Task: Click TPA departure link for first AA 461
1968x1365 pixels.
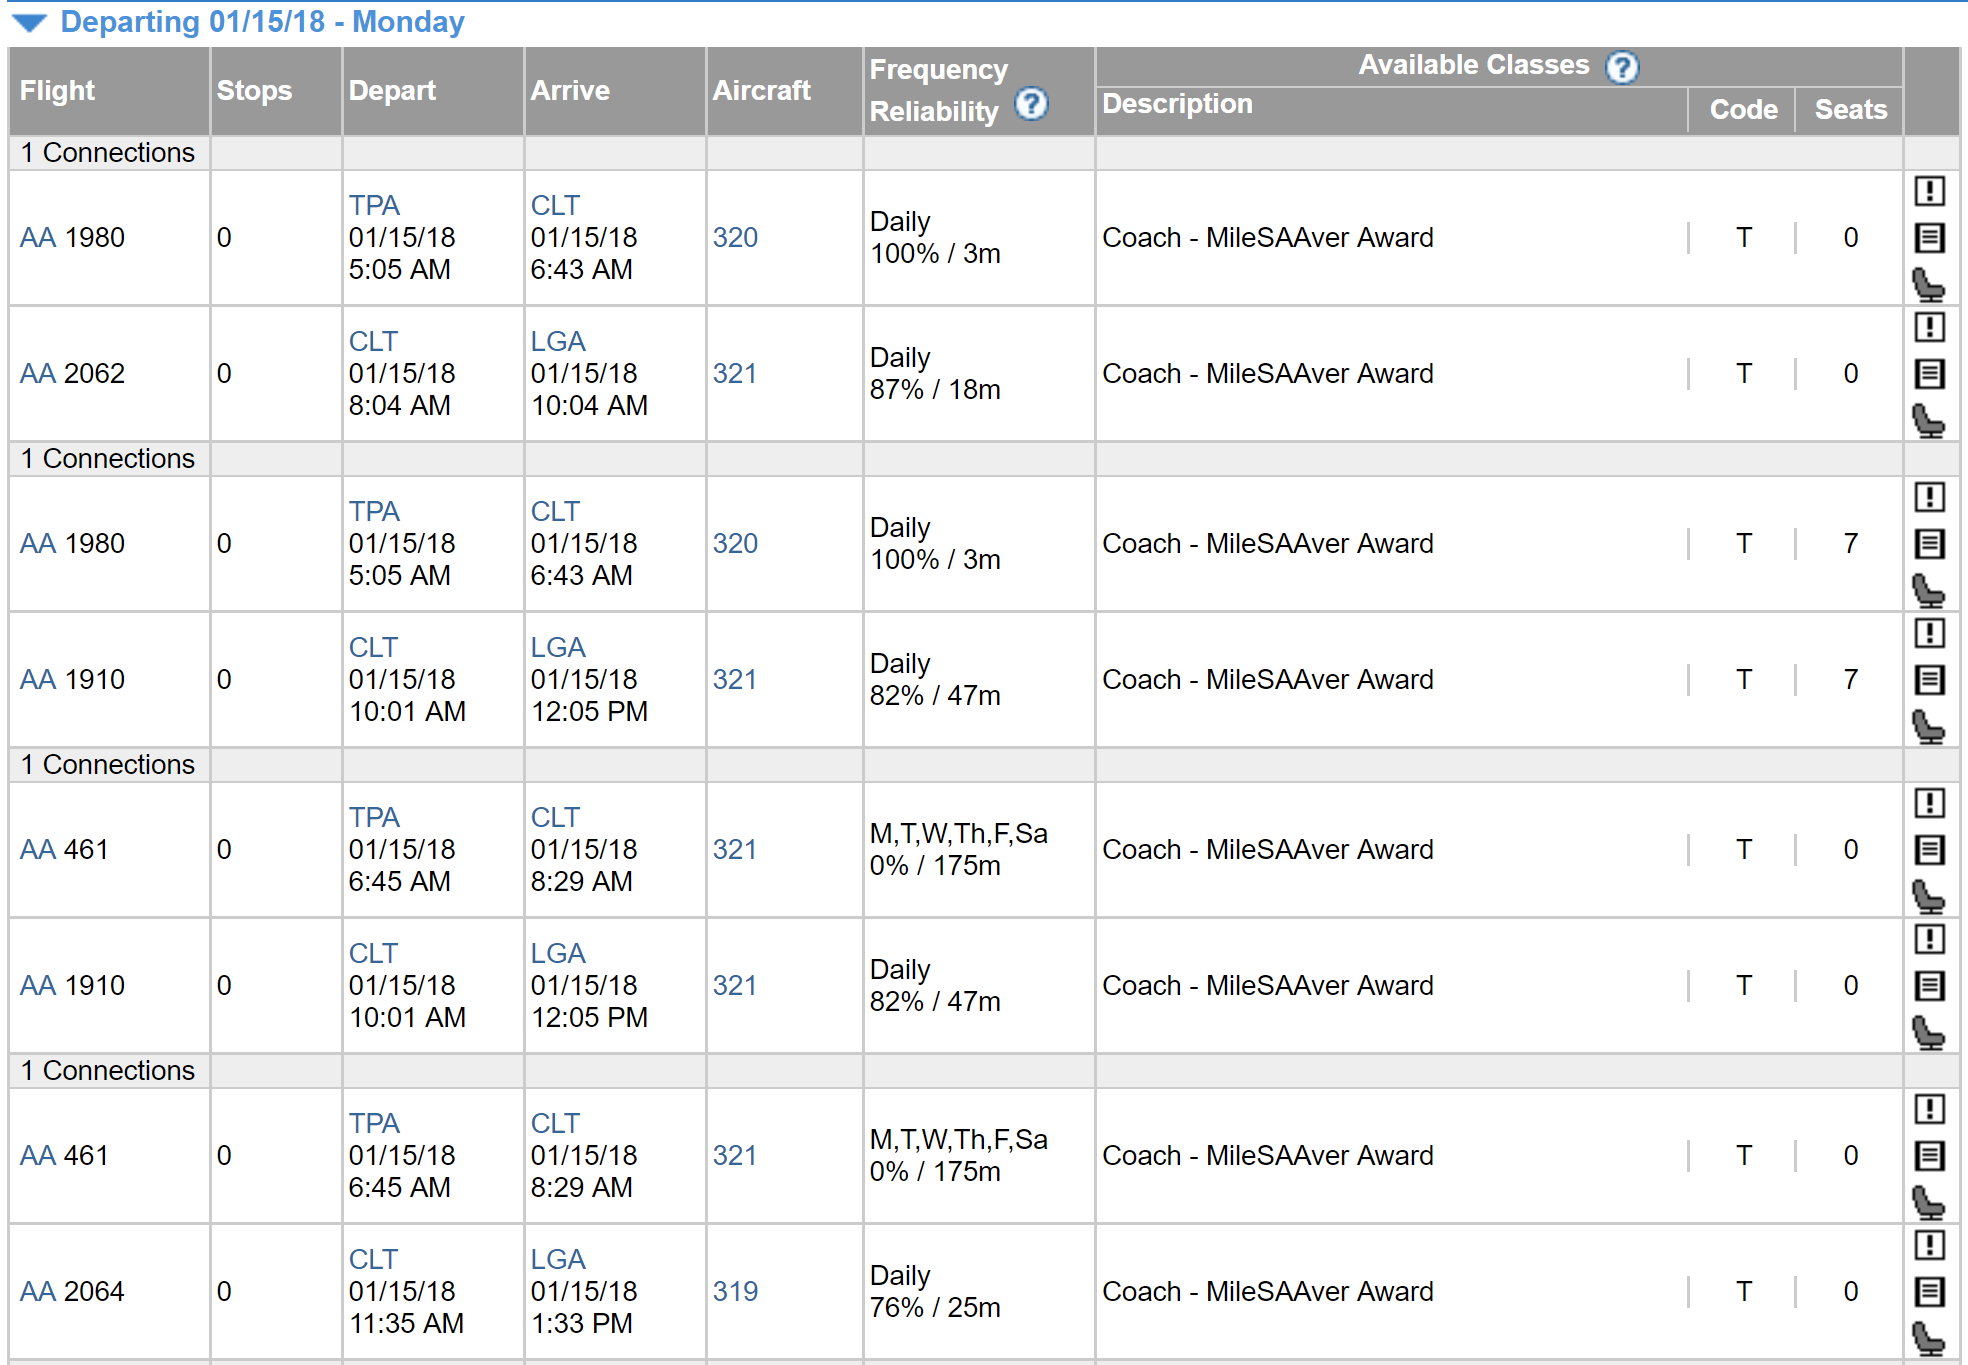Action: [374, 818]
